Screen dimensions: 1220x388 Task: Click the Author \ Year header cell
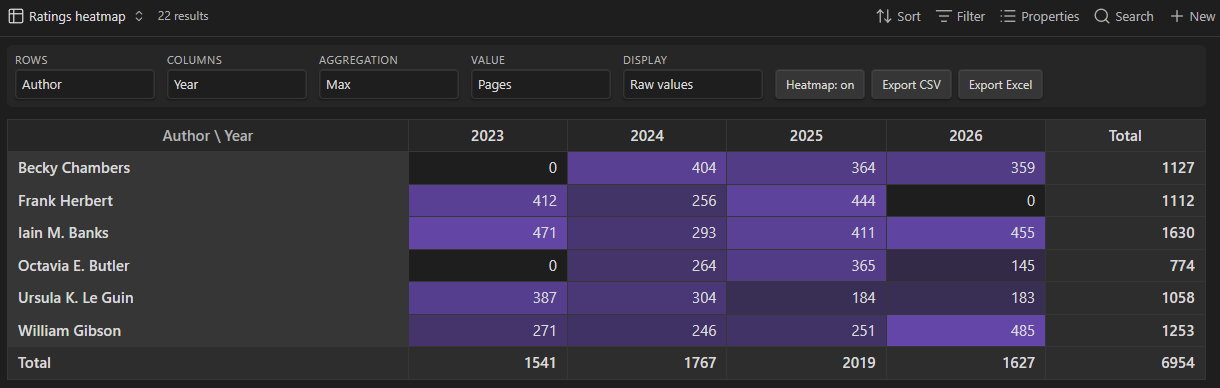point(208,136)
